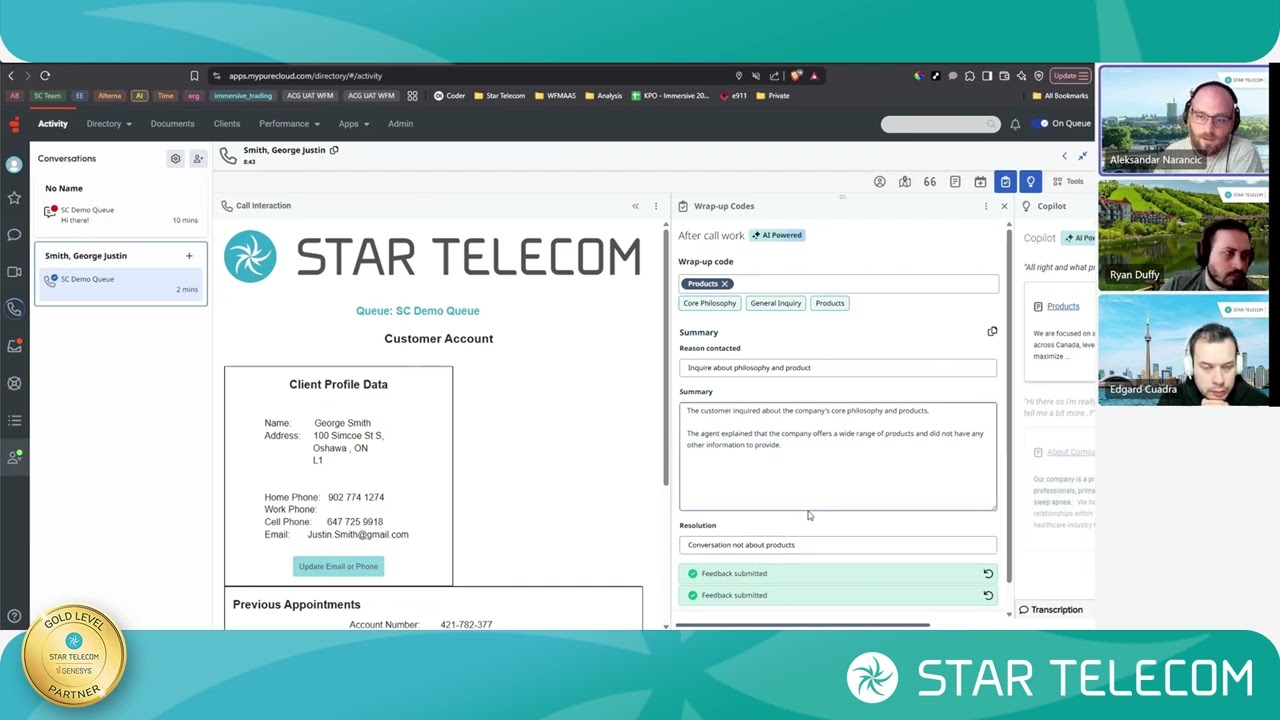
Task: Open the Transcription tab
Action: coord(1051,610)
